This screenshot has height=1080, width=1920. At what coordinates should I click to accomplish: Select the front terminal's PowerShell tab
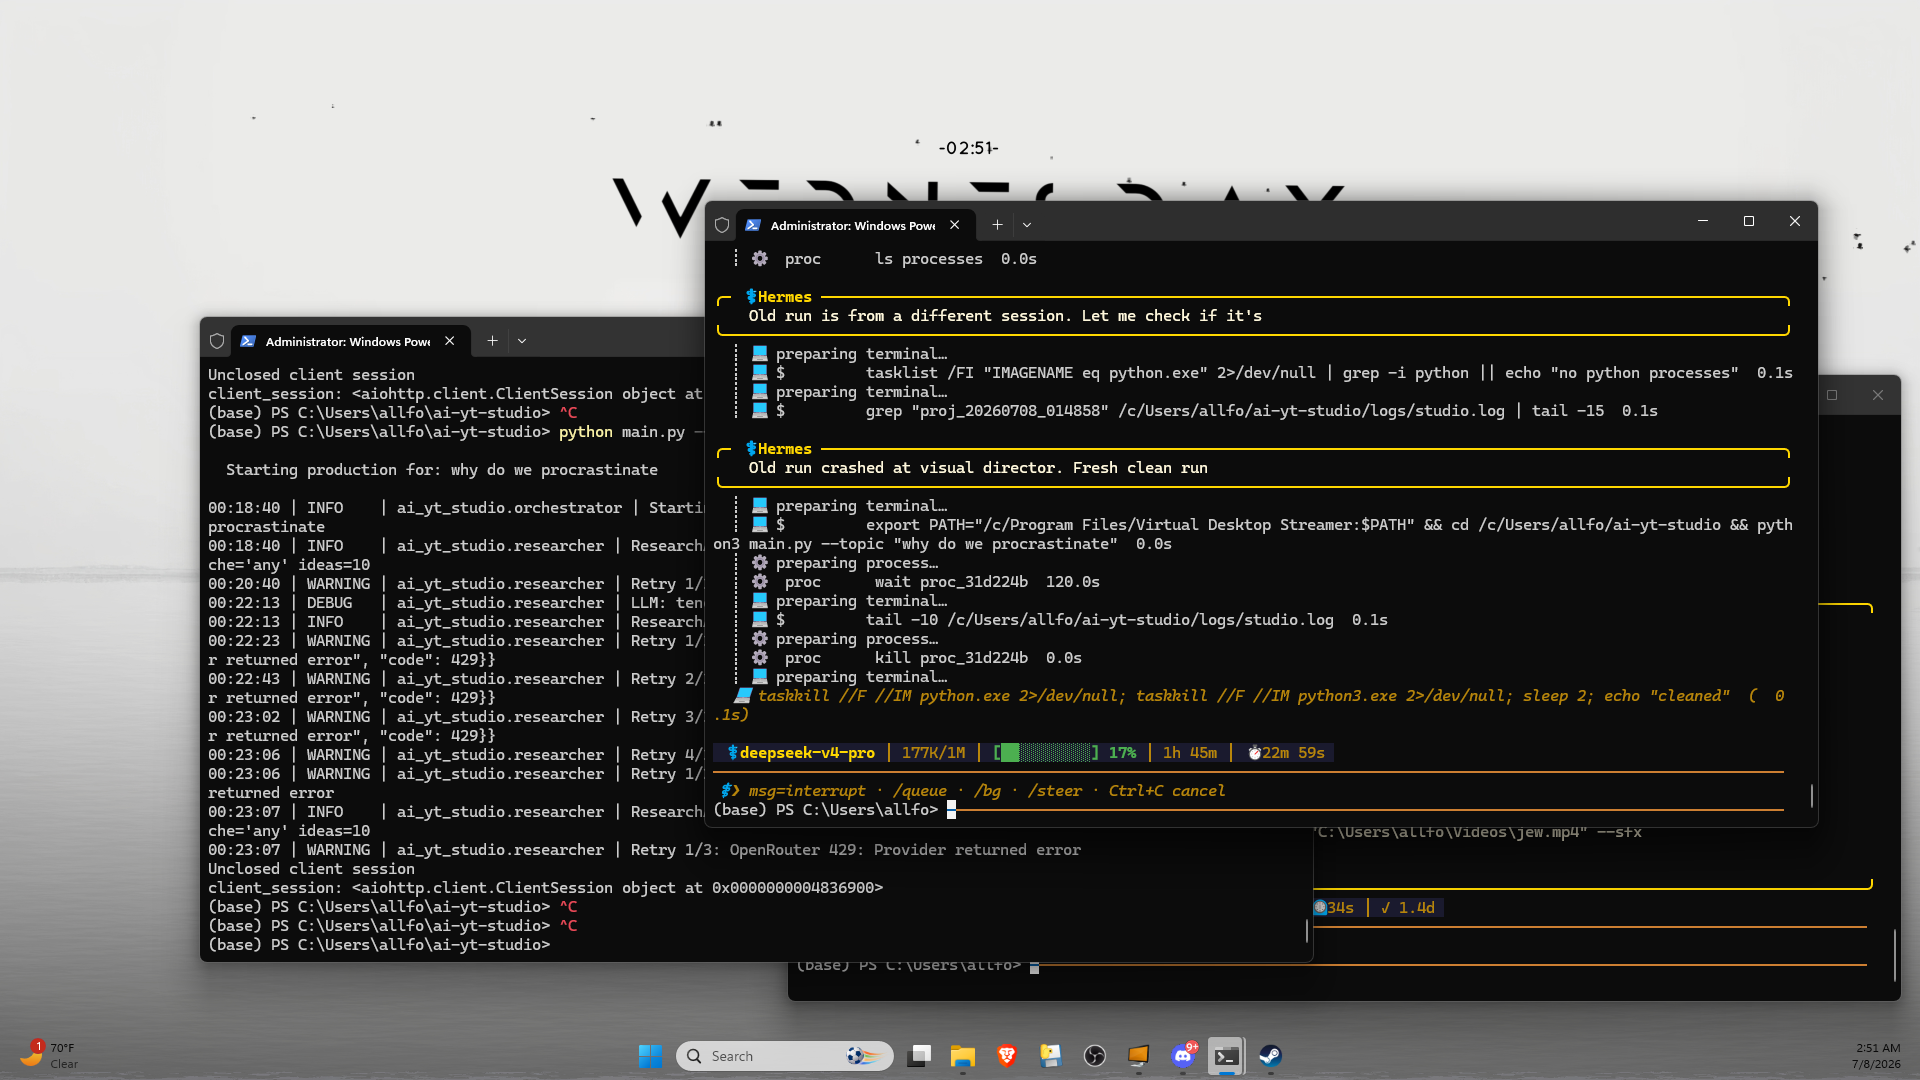[854, 225]
